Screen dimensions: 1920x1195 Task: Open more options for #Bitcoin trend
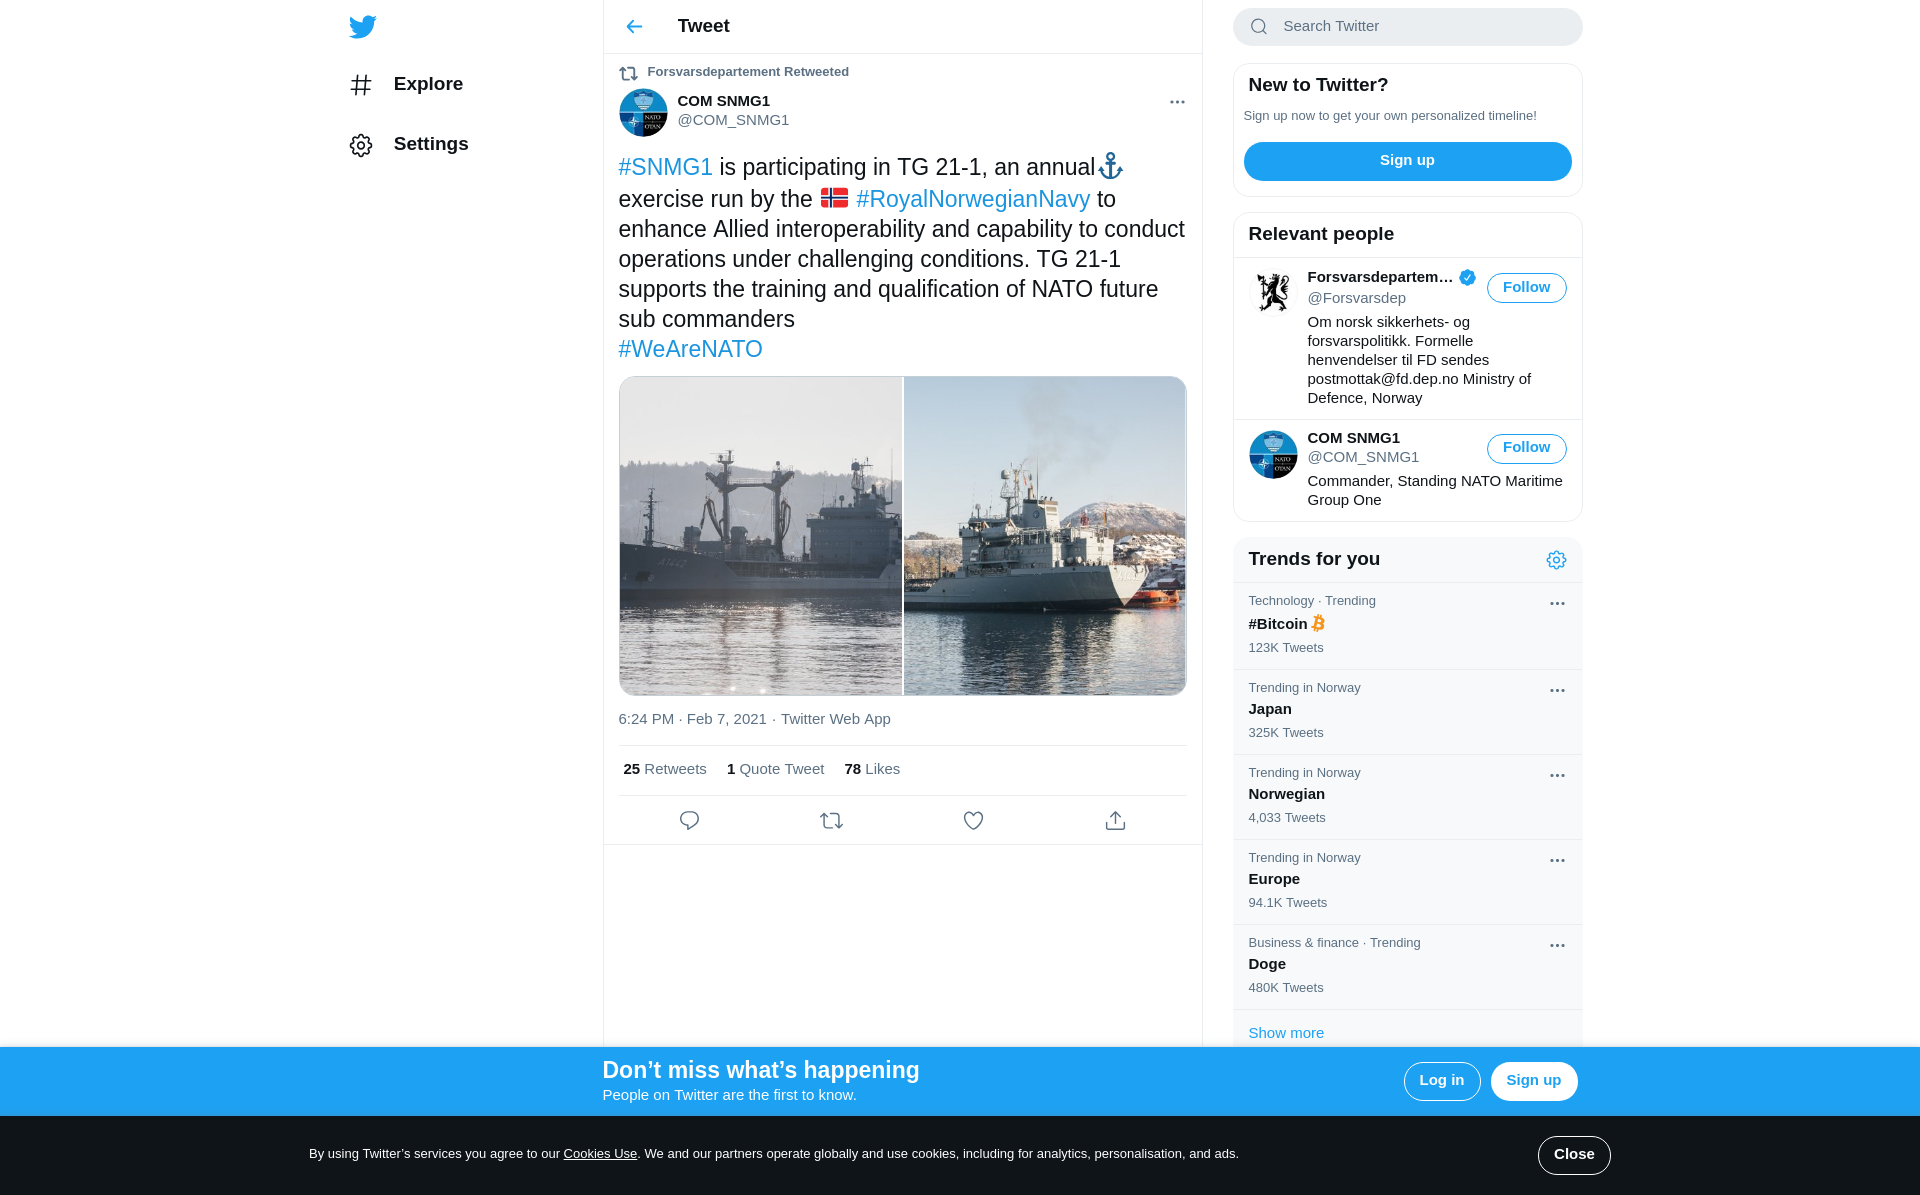pos(1557,604)
